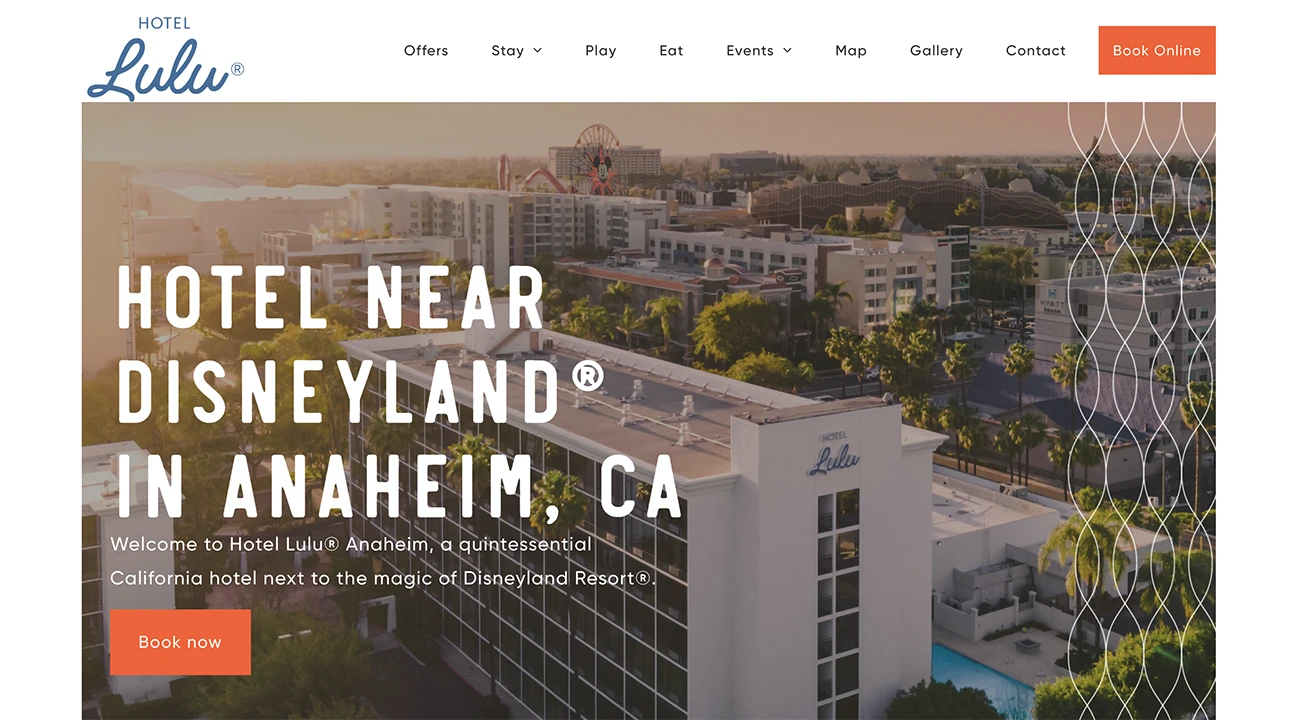Screen dimensions: 1291x720
Task: Click the orange Book Online button
Action: coord(1157,50)
